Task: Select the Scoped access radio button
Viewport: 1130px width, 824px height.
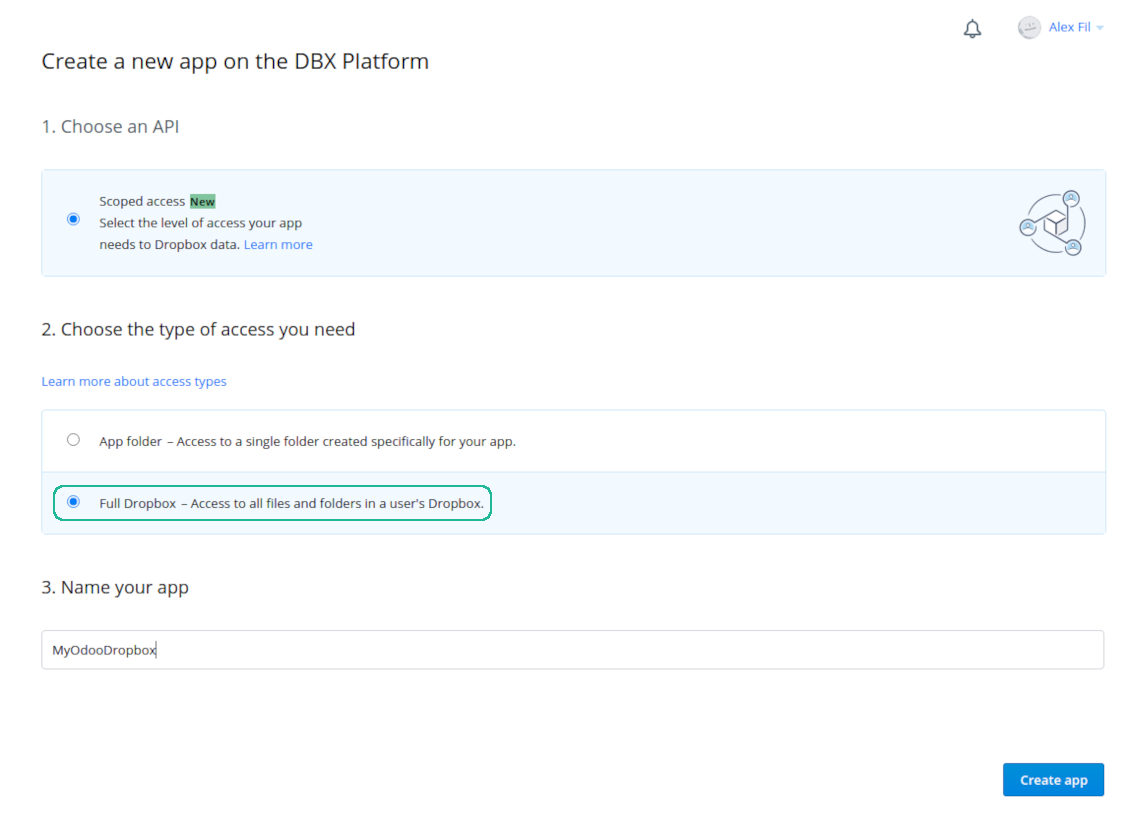Action: [73, 219]
